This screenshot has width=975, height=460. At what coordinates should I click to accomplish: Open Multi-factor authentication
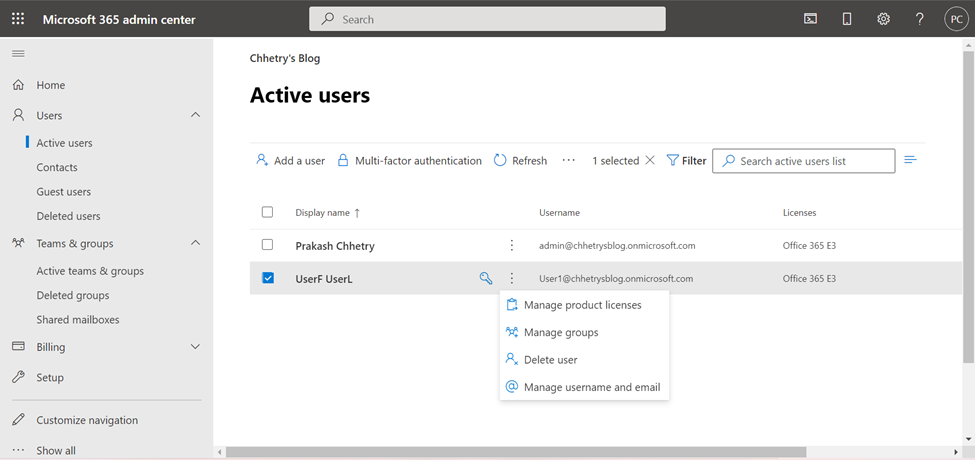409,160
